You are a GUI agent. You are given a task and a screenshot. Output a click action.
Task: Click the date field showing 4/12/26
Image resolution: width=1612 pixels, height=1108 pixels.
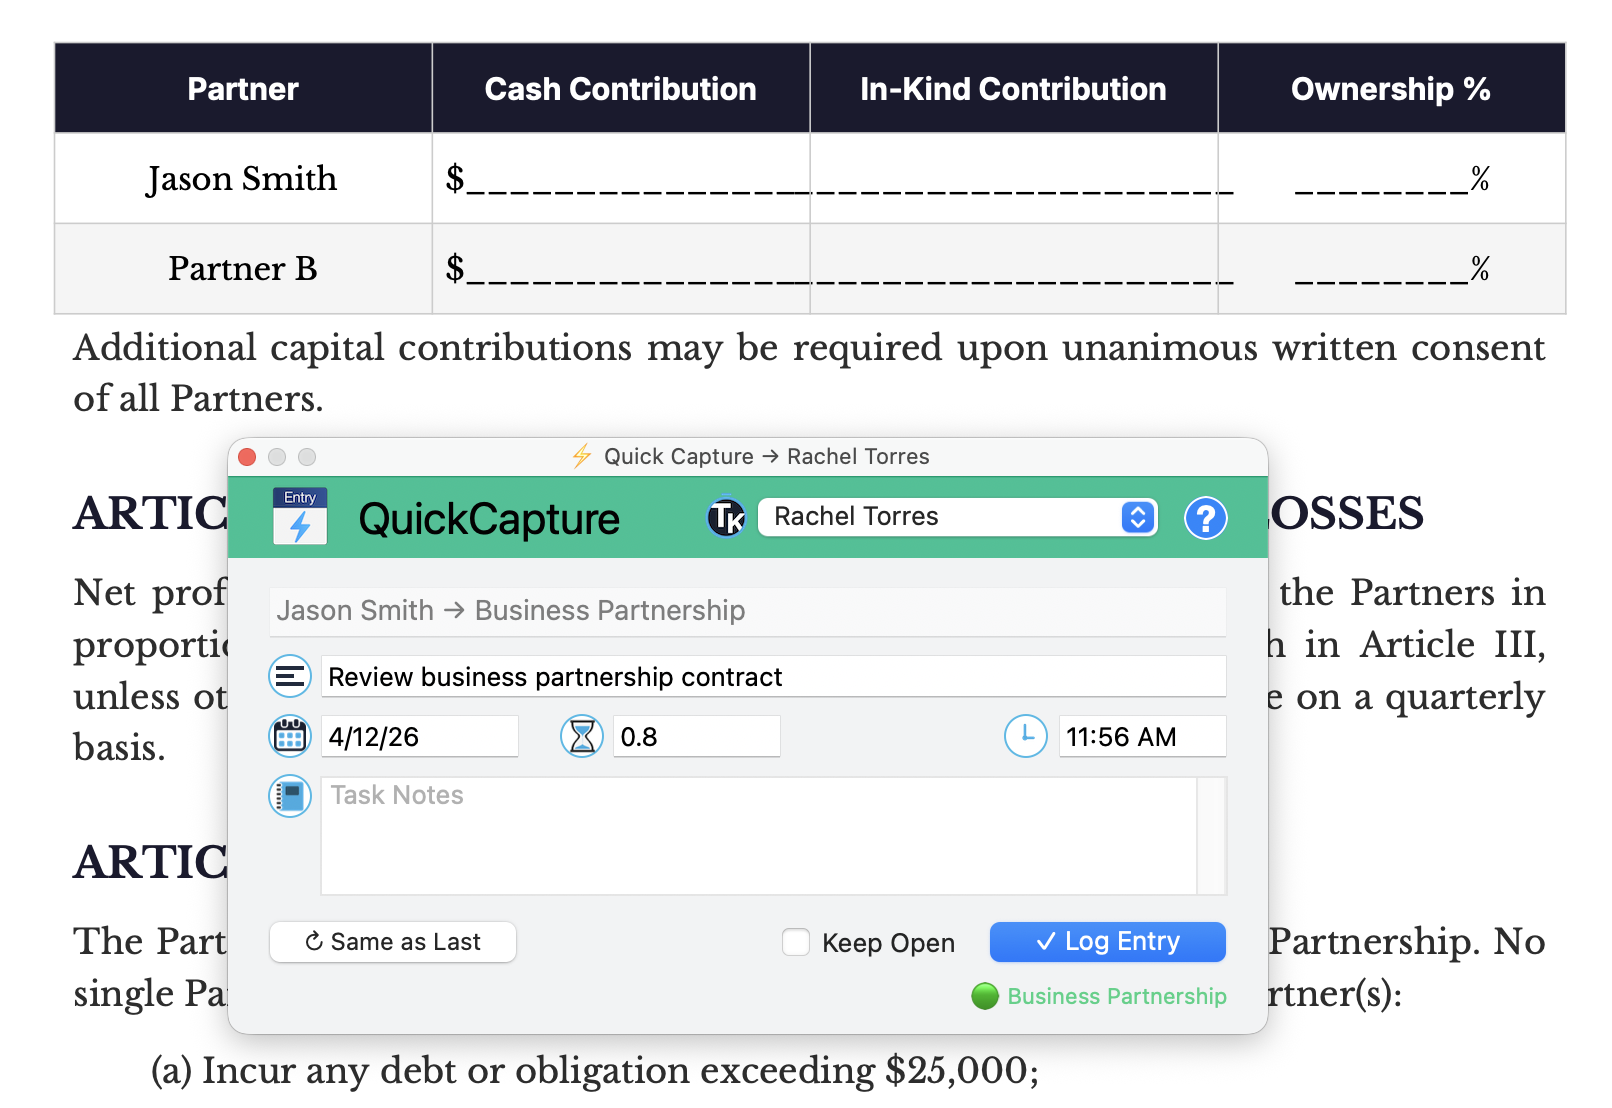click(x=419, y=736)
